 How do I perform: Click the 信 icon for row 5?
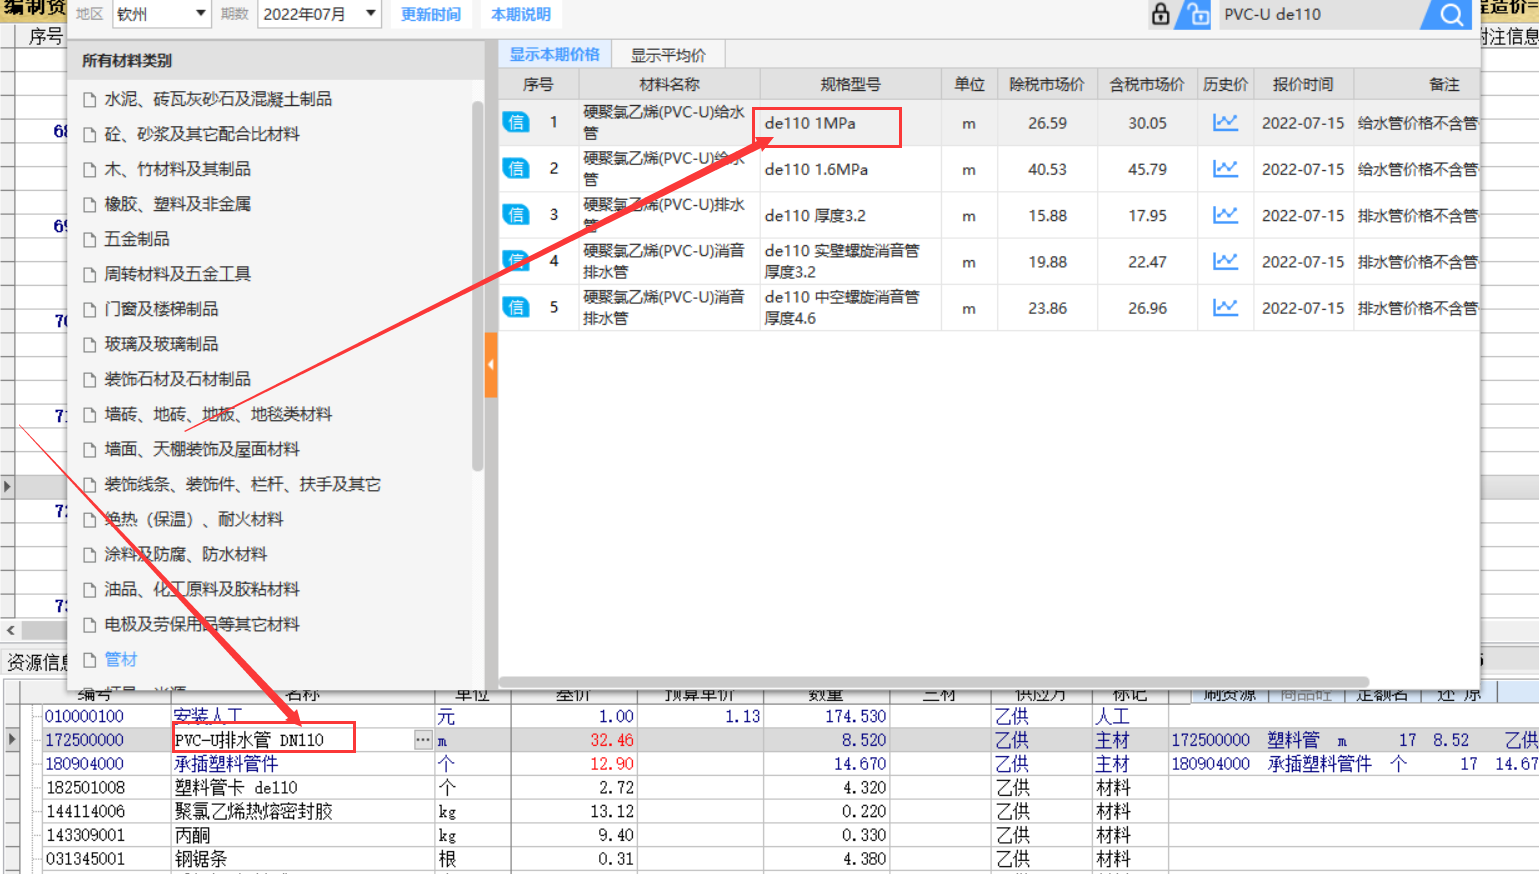pos(516,307)
